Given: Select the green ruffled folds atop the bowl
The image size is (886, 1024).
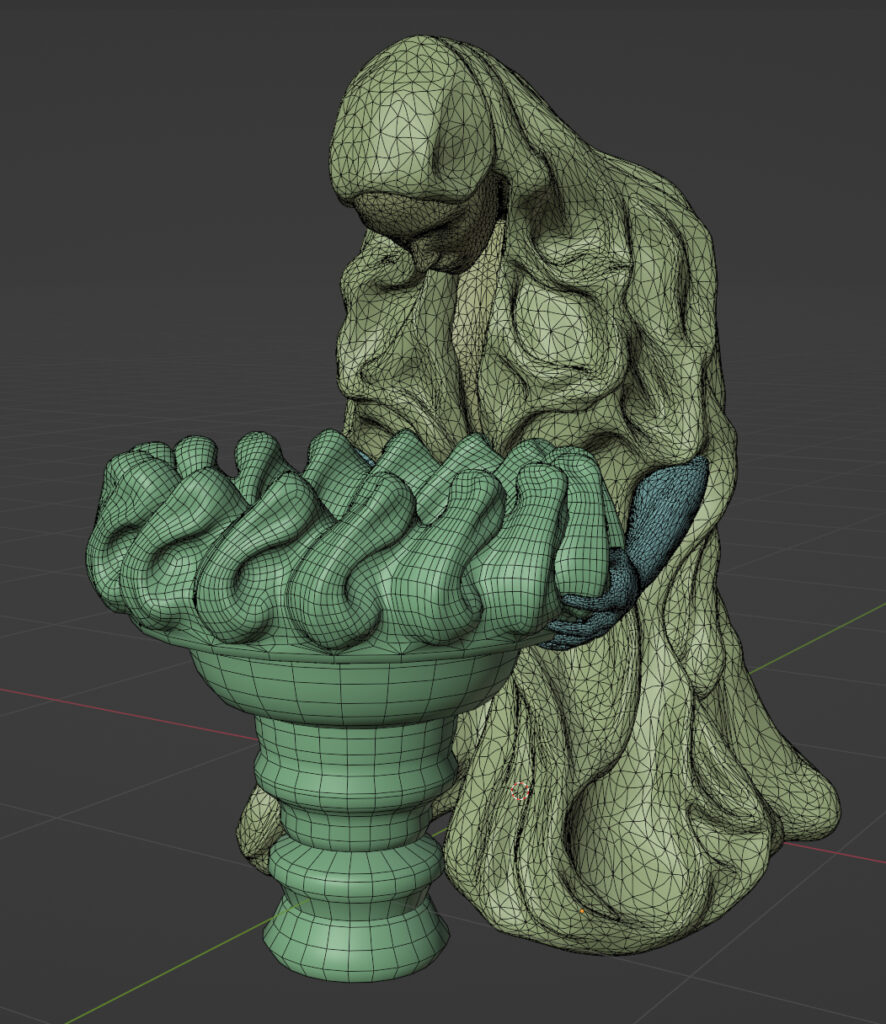Looking at the screenshot, I should (x=330, y=540).
